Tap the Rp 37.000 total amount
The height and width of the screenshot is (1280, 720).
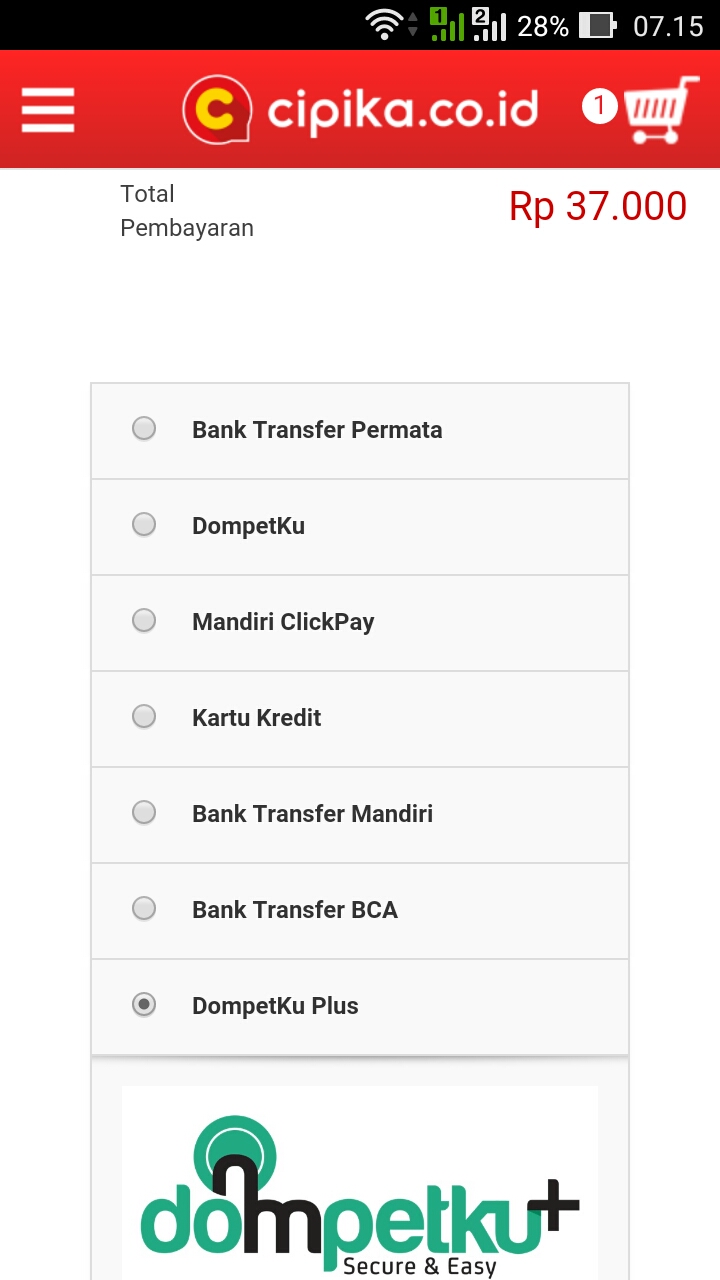click(597, 207)
